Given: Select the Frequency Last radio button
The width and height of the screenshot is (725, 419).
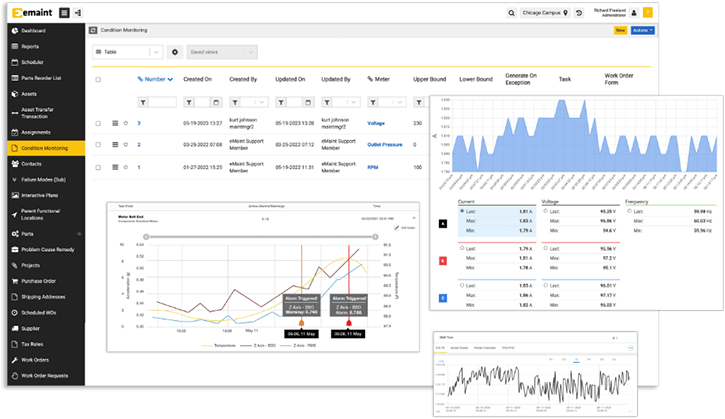Looking at the screenshot, I should (x=629, y=211).
